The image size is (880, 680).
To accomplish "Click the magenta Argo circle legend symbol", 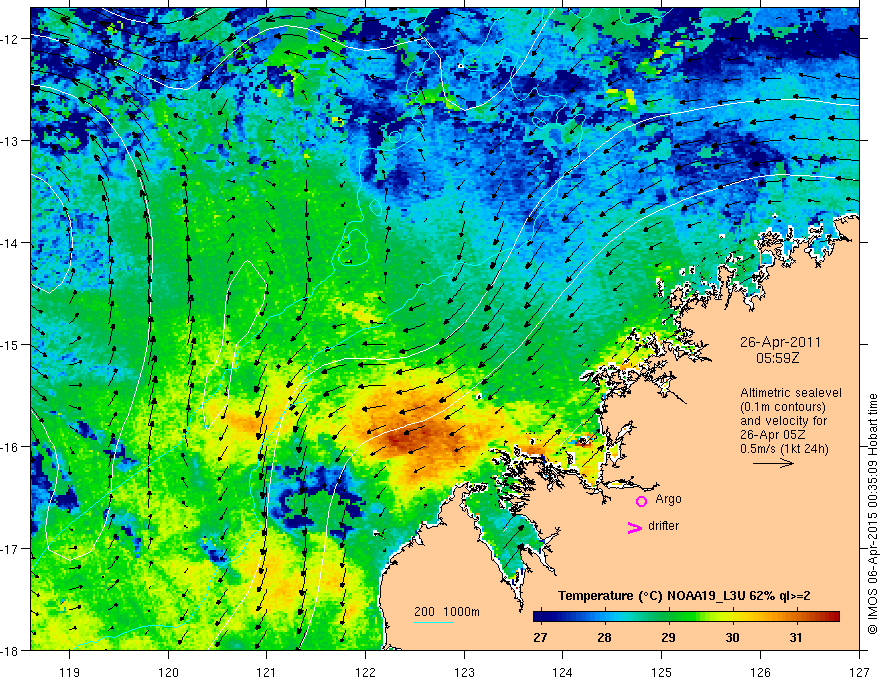I will pos(641,500).
